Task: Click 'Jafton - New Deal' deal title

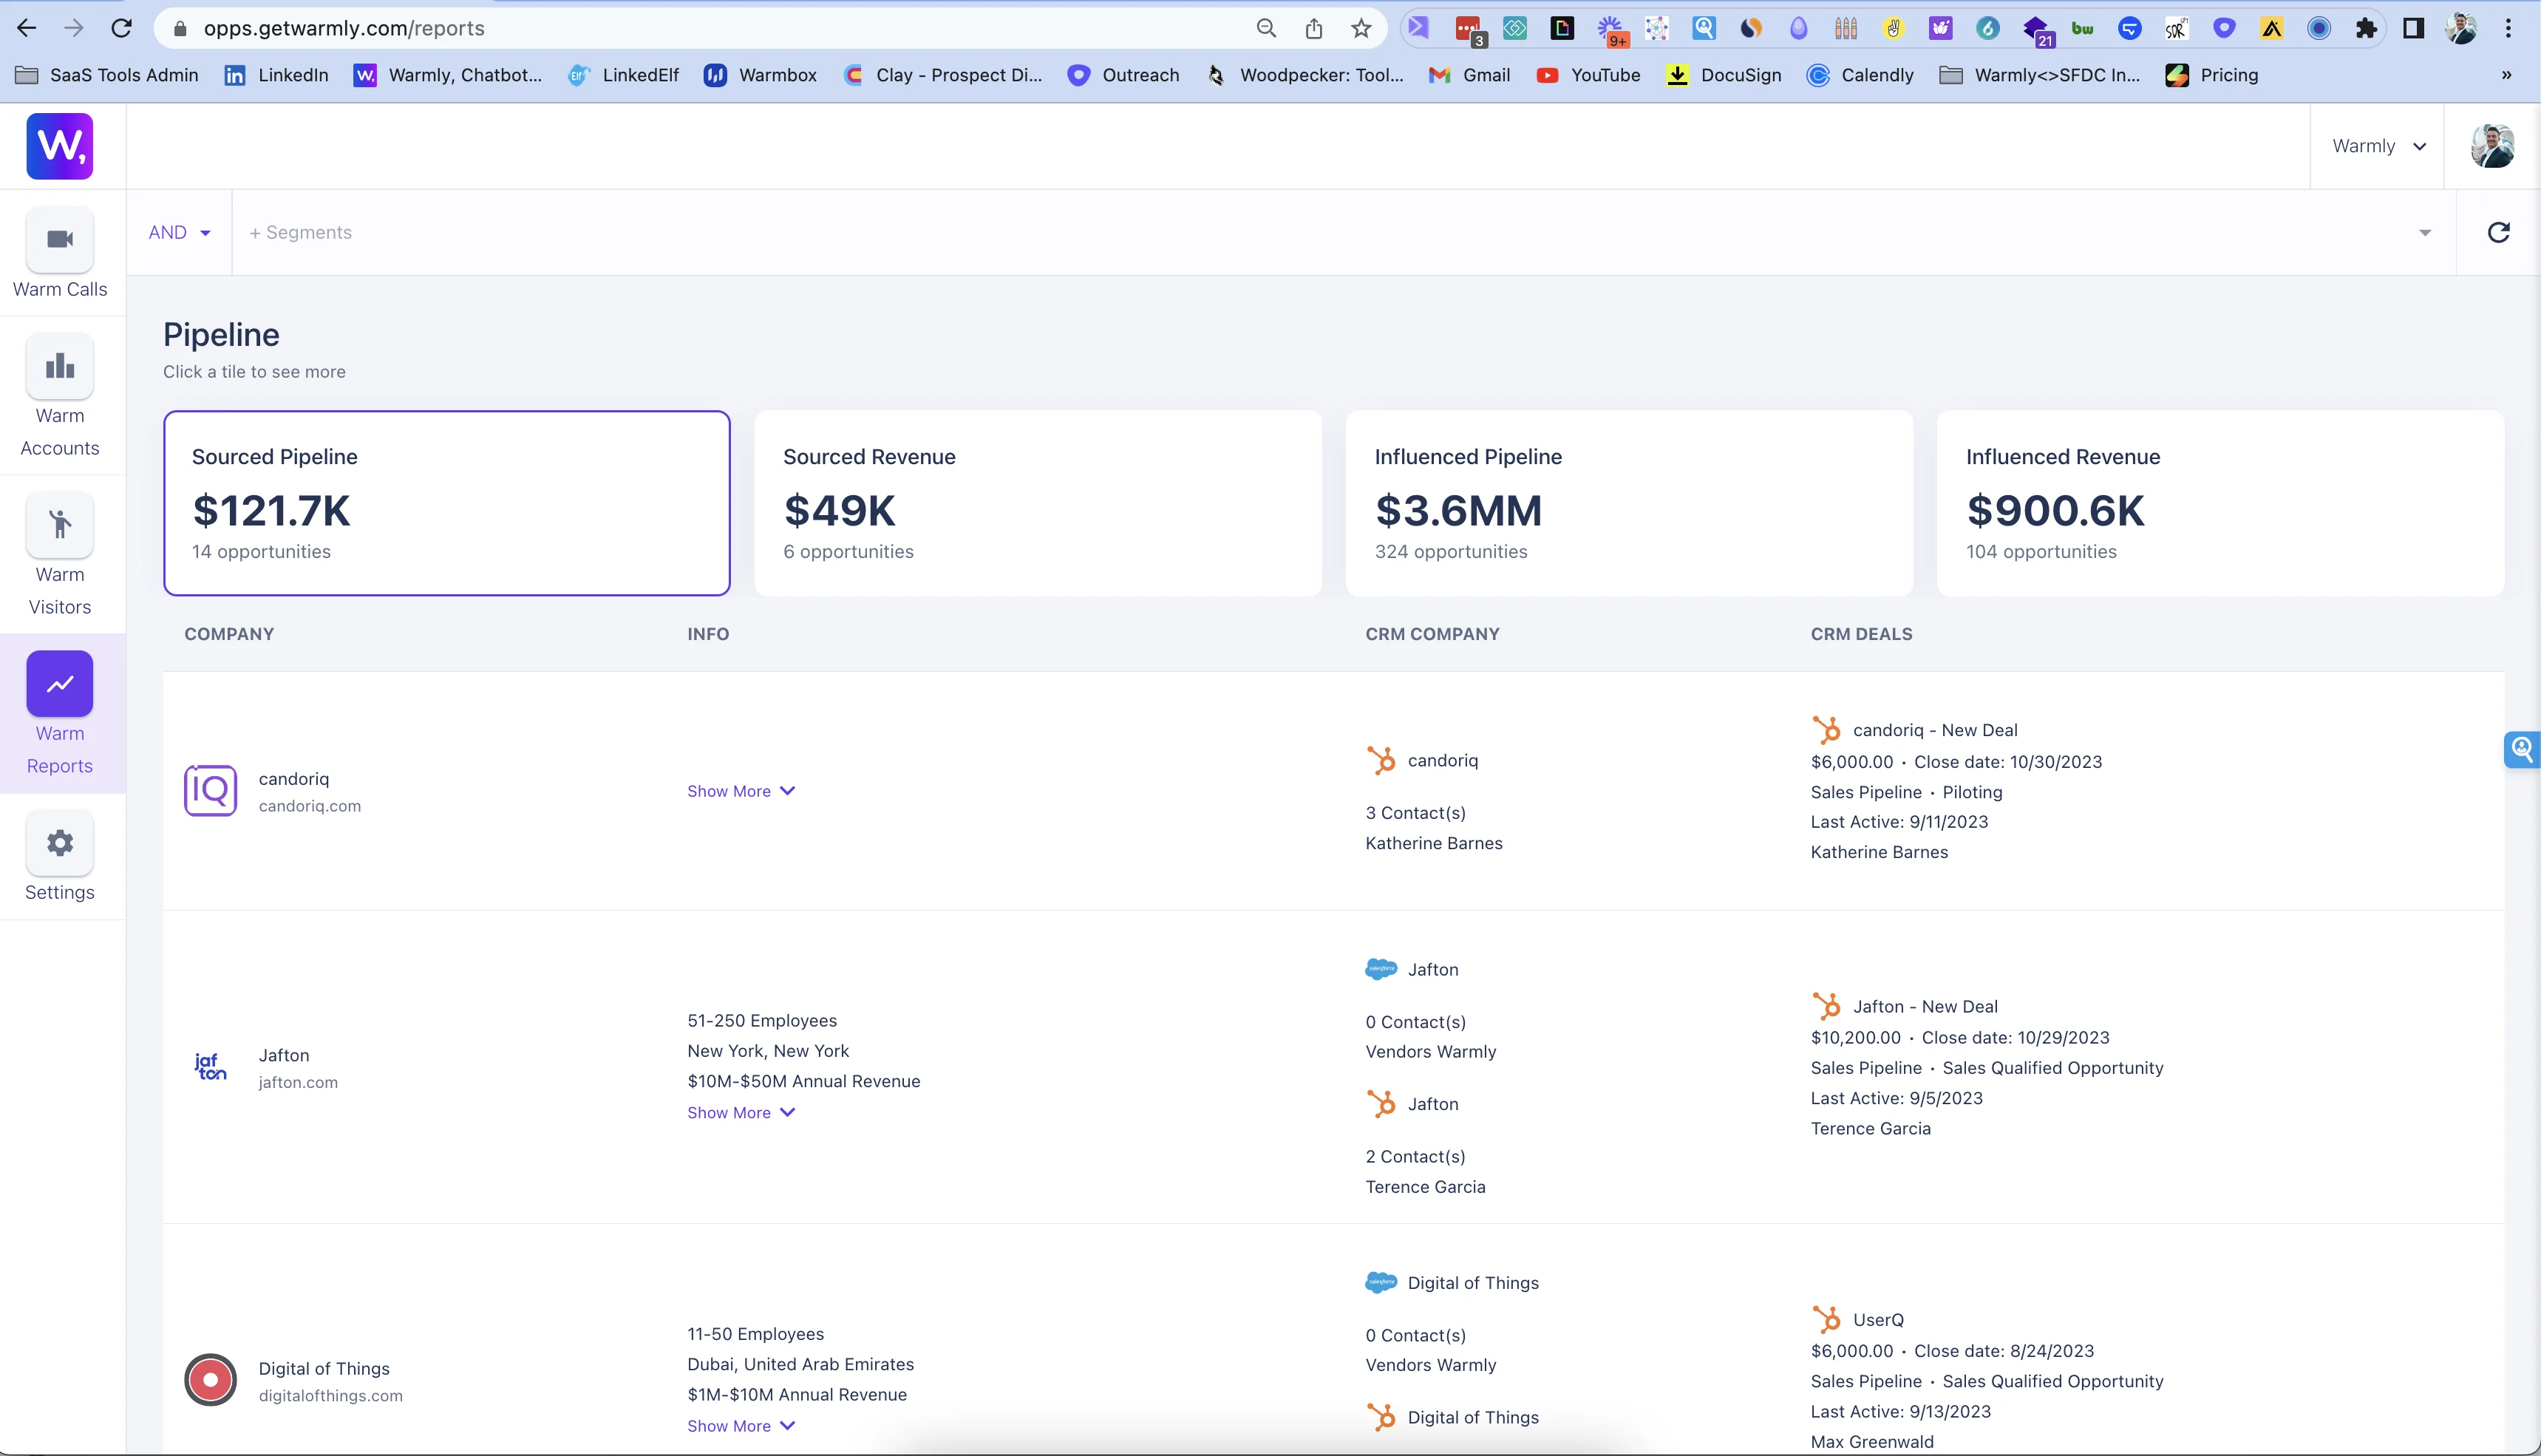Action: [1925, 1007]
